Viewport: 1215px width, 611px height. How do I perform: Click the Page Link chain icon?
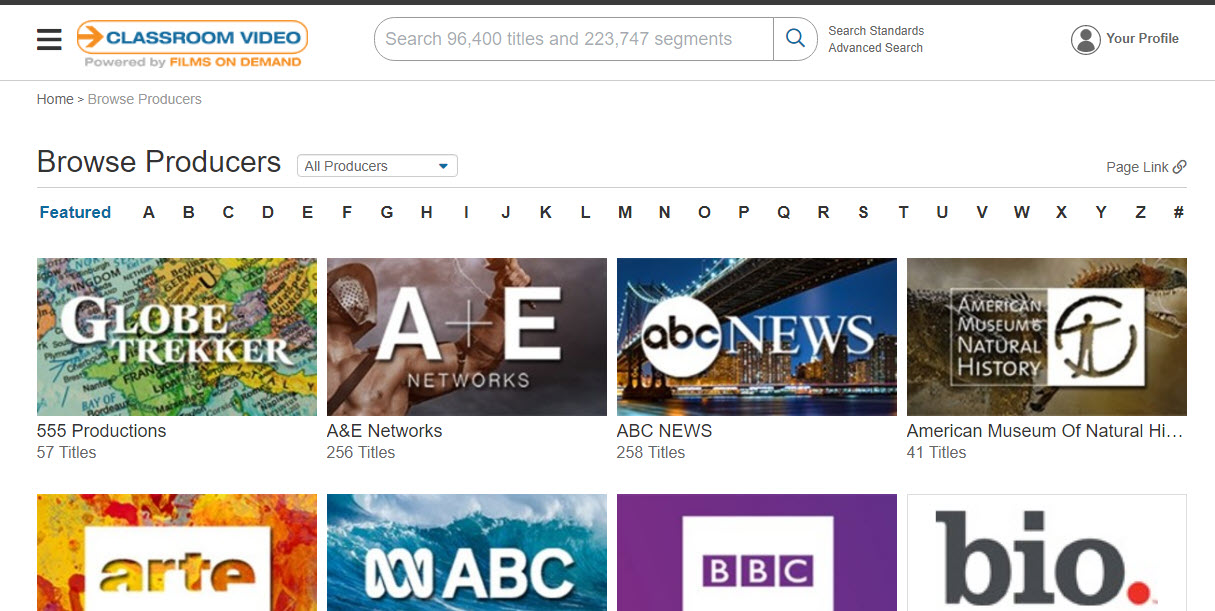[x=1180, y=167]
